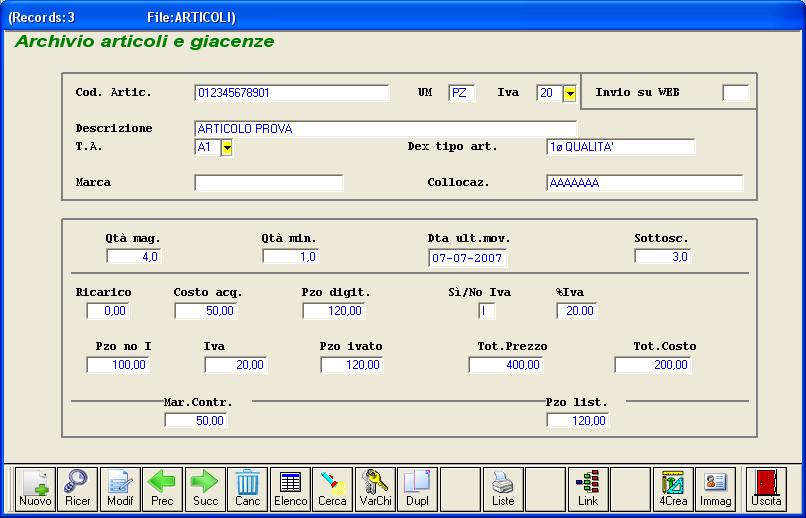The image size is (806, 518).
Task: Click the Sì/No Iva field
Action: (x=486, y=311)
